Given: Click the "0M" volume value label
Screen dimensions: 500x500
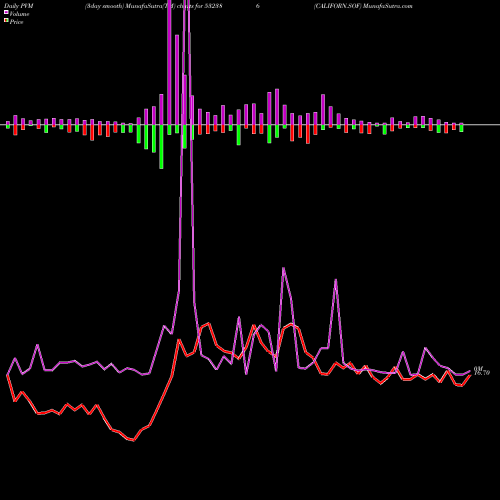Looking at the screenshot, I should click(478, 368).
